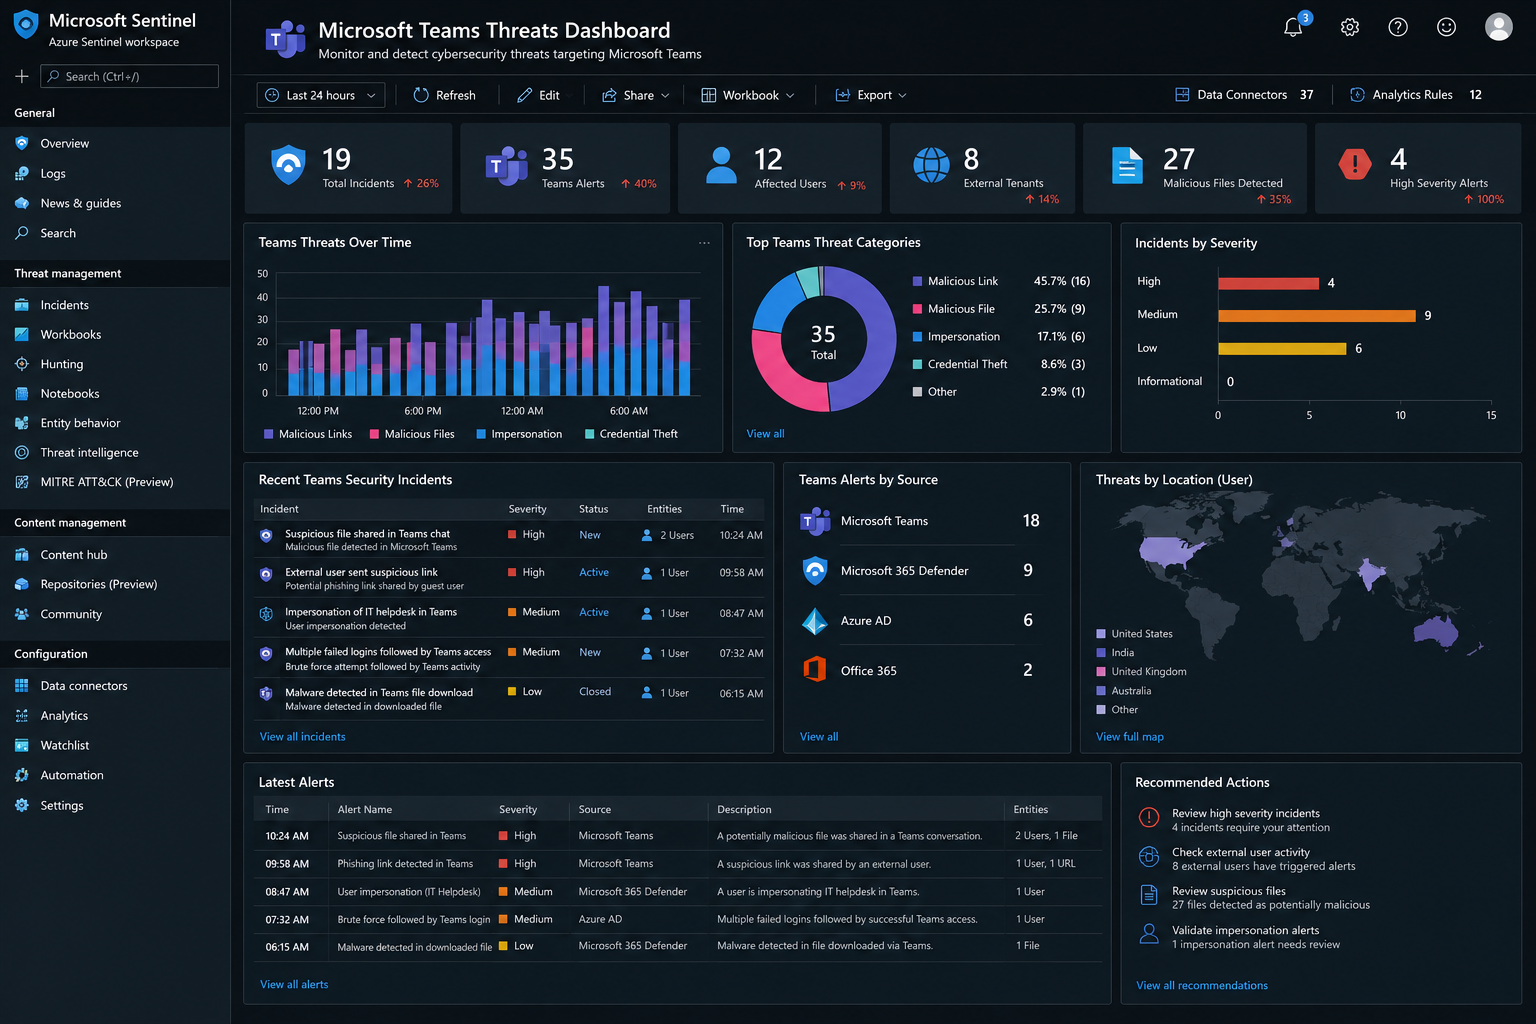Click the Notebooks icon in sidebar
The image size is (1536, 1024).
pyautogui.click(x=22, y=394)
